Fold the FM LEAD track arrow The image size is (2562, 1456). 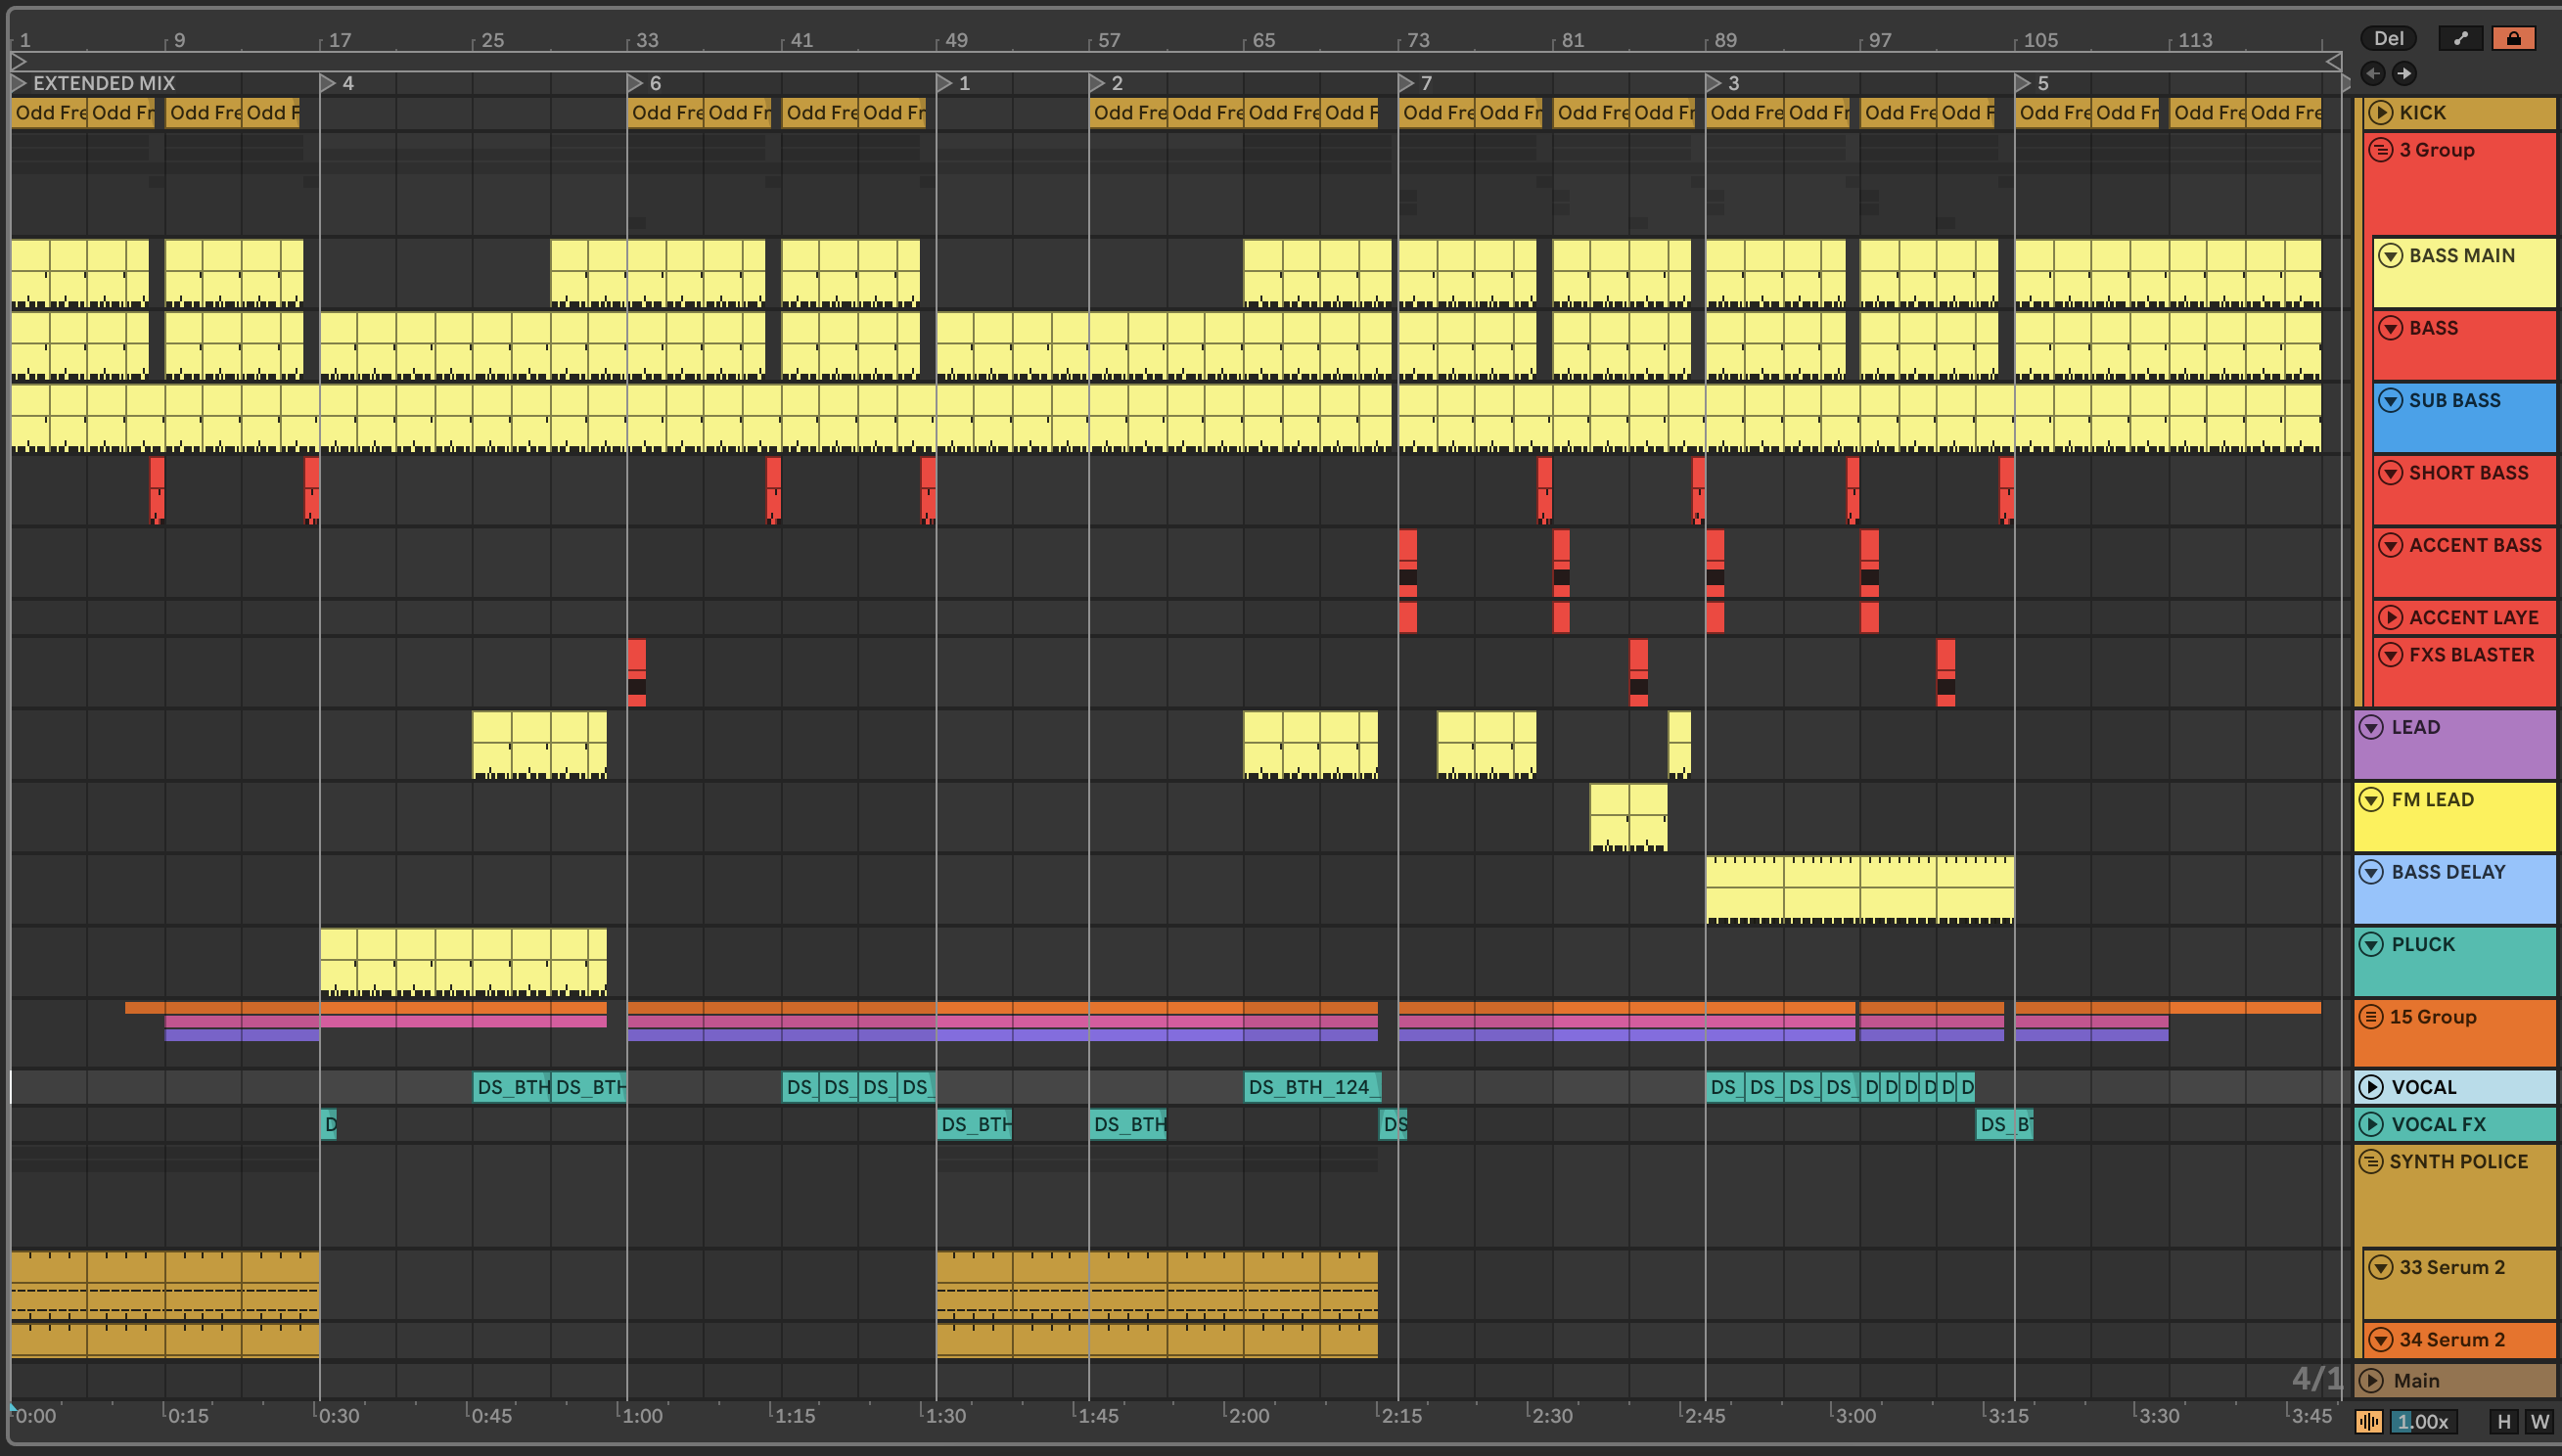pos(2371,800)
